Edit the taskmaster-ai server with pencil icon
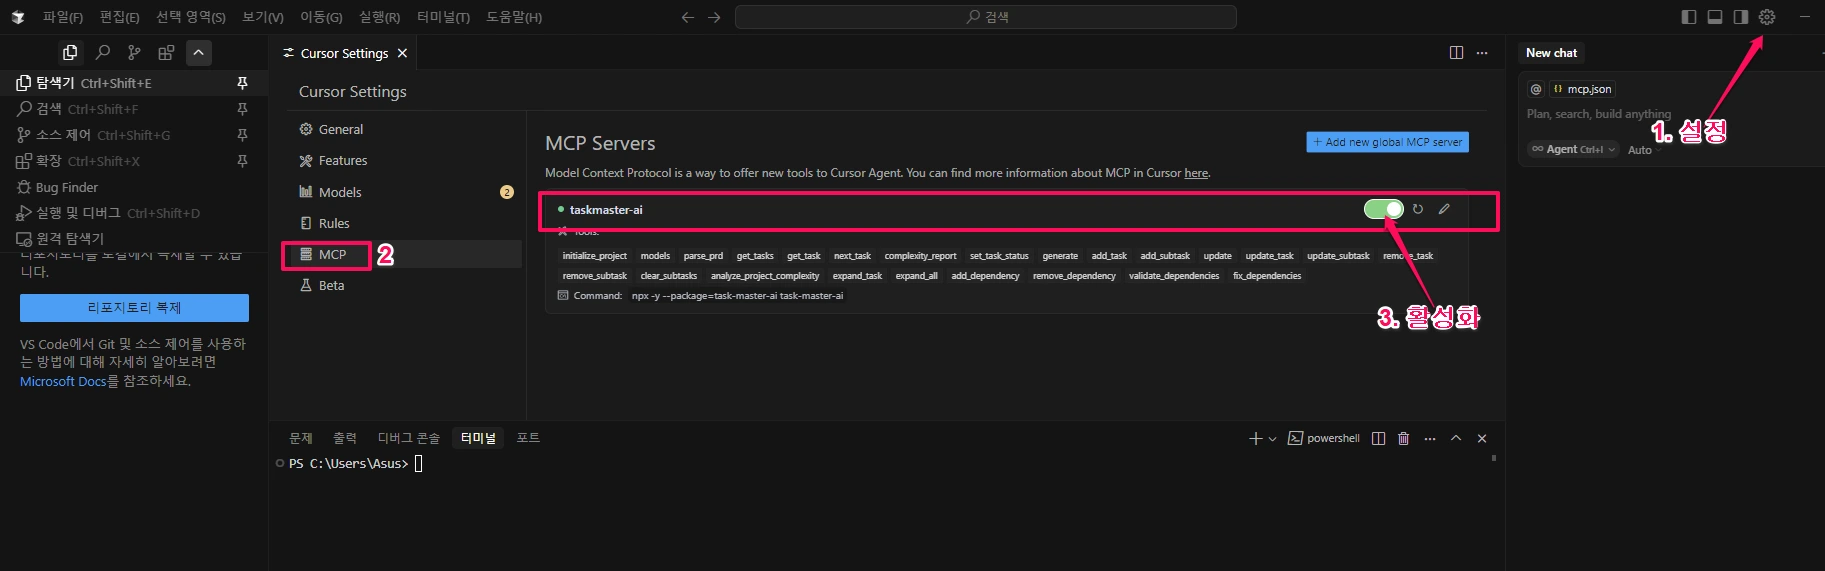Image resolution: width=1825 pixels, height=571 pixels. 1444,209
